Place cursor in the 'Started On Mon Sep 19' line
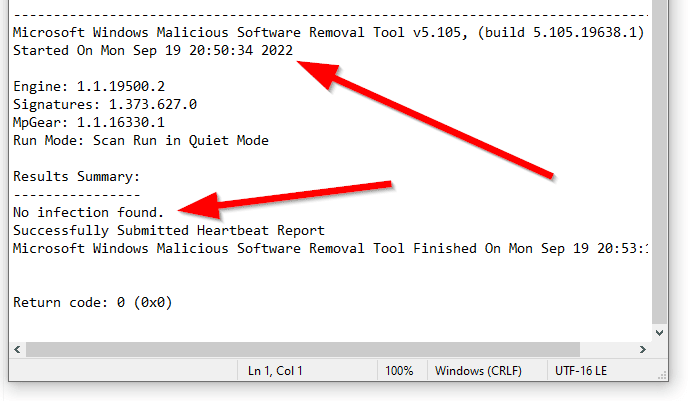This screenshot has height=401, width=688. (153, 50)
